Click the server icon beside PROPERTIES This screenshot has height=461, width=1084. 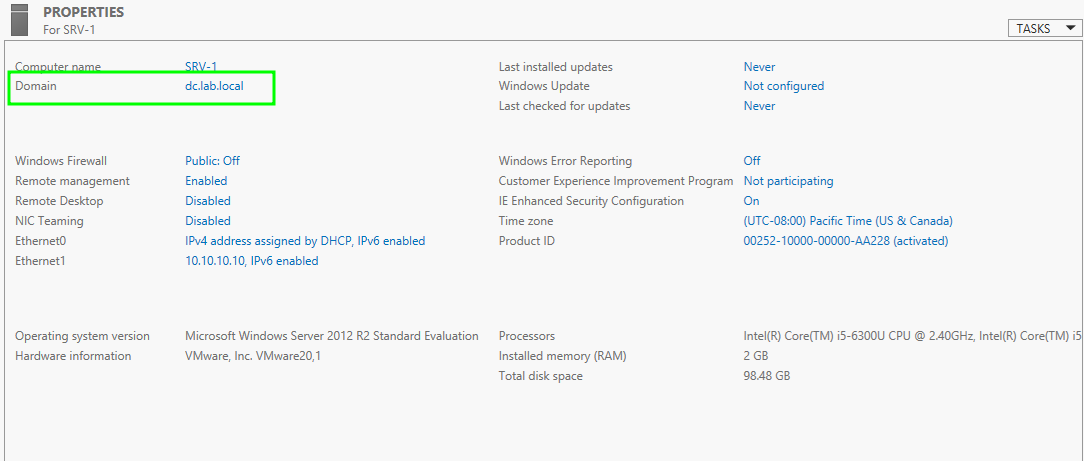pyautogui.click(x=19, y=20)
